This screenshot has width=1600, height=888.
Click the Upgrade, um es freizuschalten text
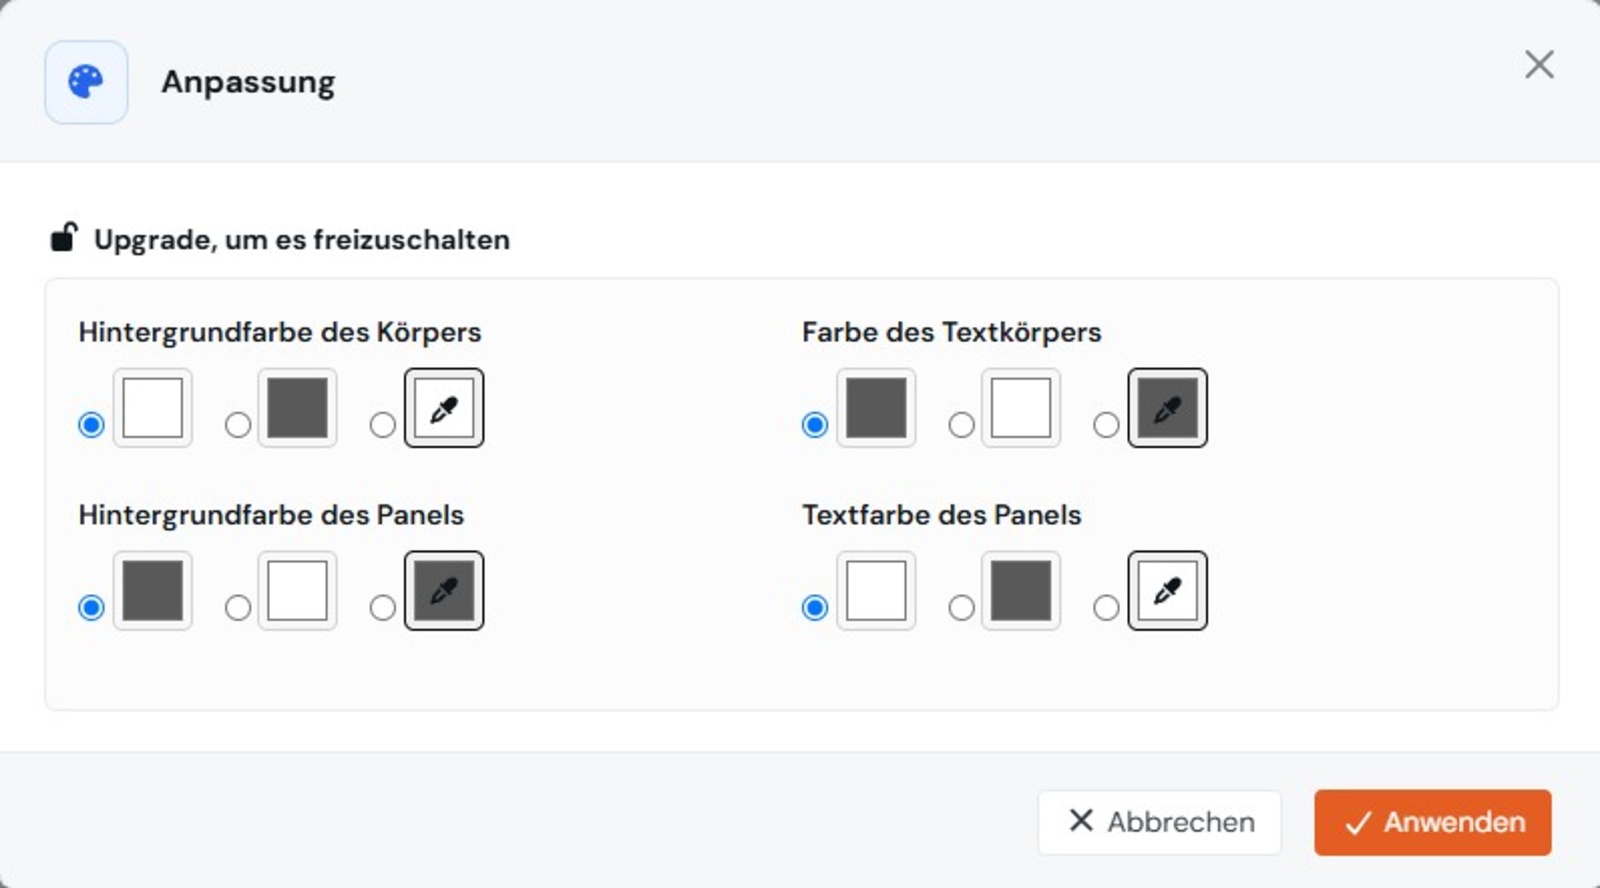pyautogui.click(x=302, y=240)
